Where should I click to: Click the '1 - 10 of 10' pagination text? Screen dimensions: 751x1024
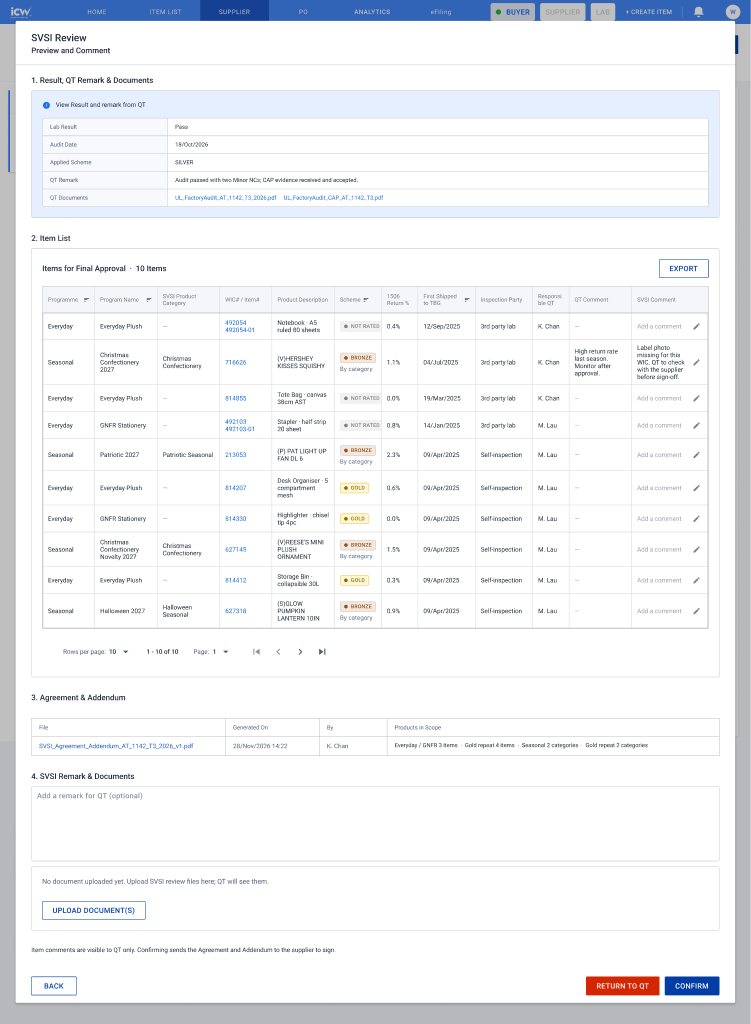(162, 652)
